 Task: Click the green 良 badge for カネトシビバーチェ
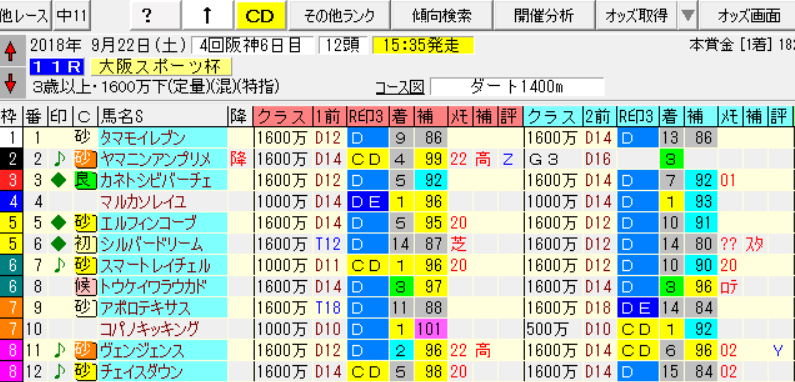pyautogui.click(x=85, y=181)
